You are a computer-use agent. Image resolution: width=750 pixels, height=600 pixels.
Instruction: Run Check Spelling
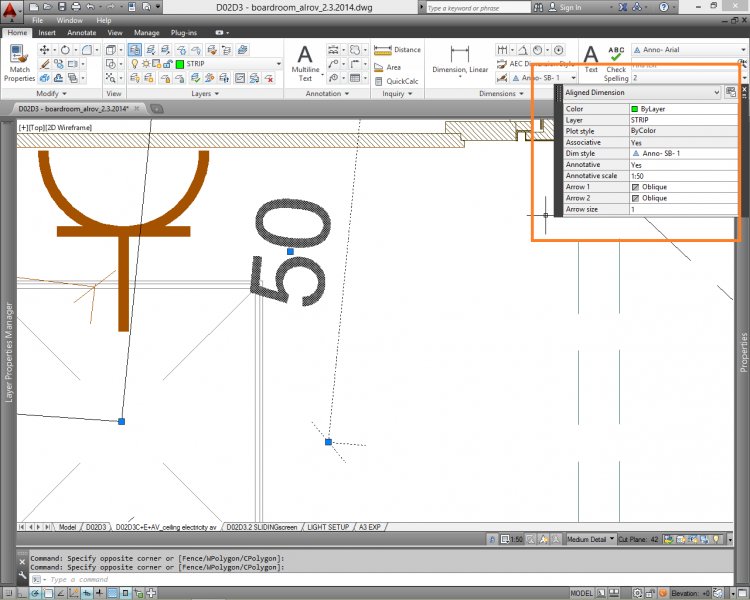pyautogui.click(x=616, y=62)
